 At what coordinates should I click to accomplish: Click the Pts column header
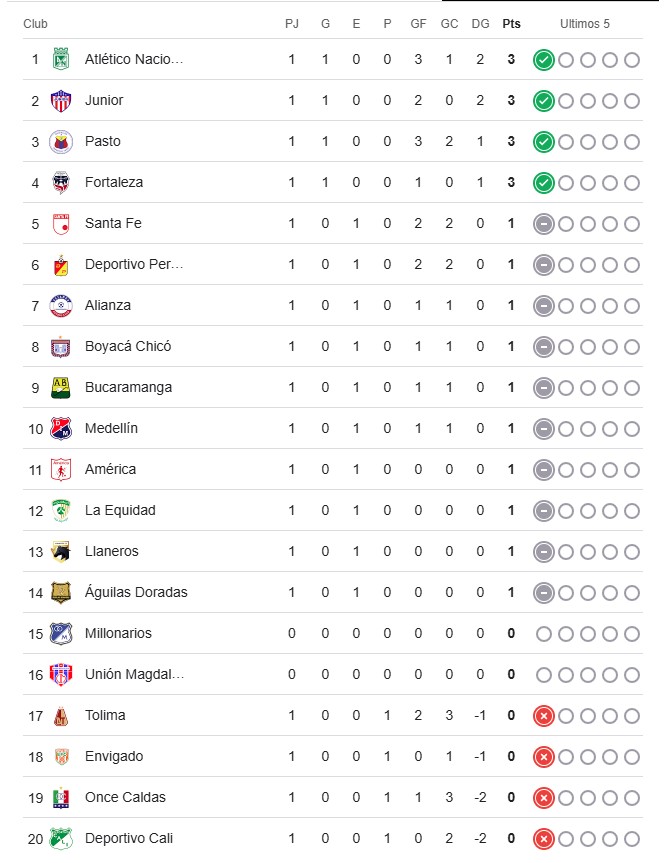[511, 24]
